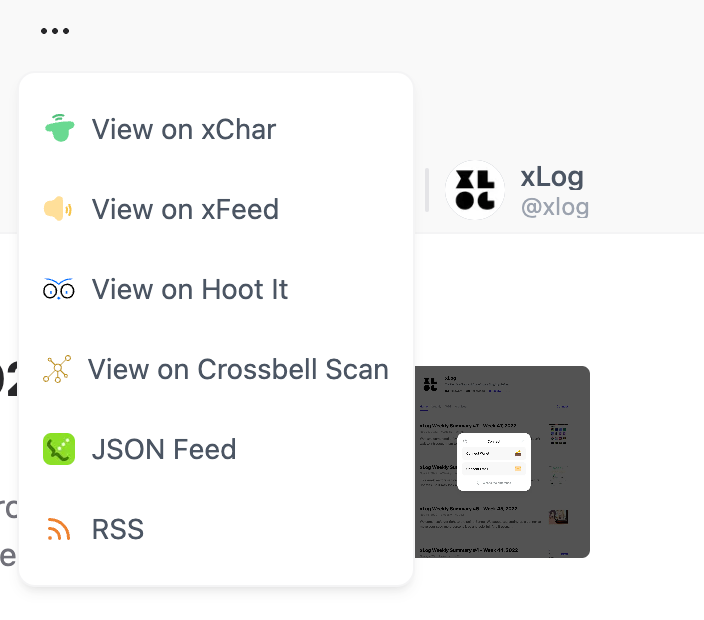
Task: Click the Hoot It owl eyes icon
Action: [x=58, y=289]
